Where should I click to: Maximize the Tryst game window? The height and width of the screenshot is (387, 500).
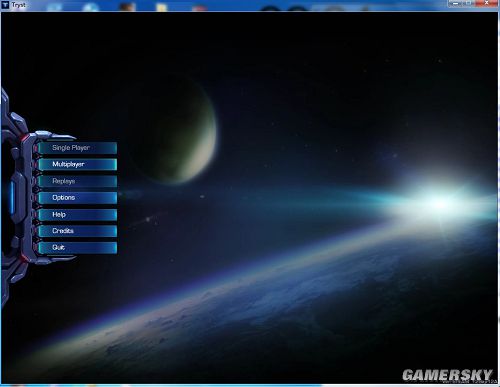pos(469,3)
